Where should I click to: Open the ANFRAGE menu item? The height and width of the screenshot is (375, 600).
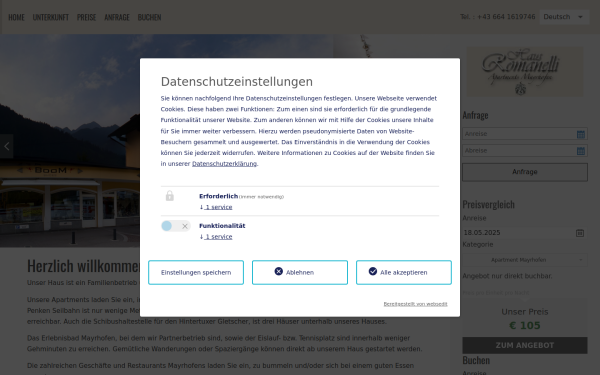tap(117, 17)
